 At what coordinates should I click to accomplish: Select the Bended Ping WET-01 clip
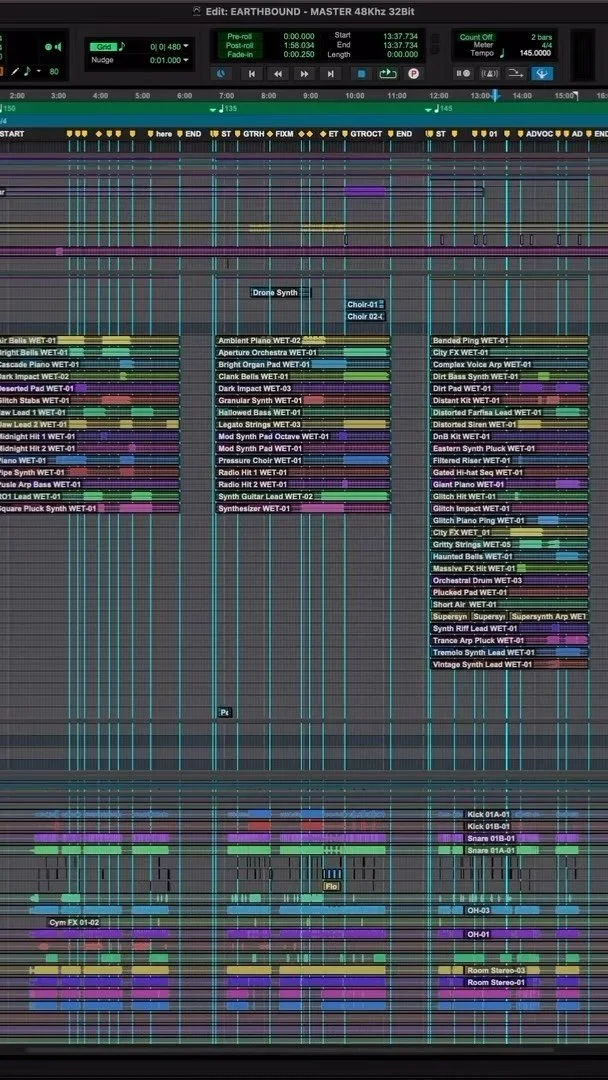[x=510, y=340]
